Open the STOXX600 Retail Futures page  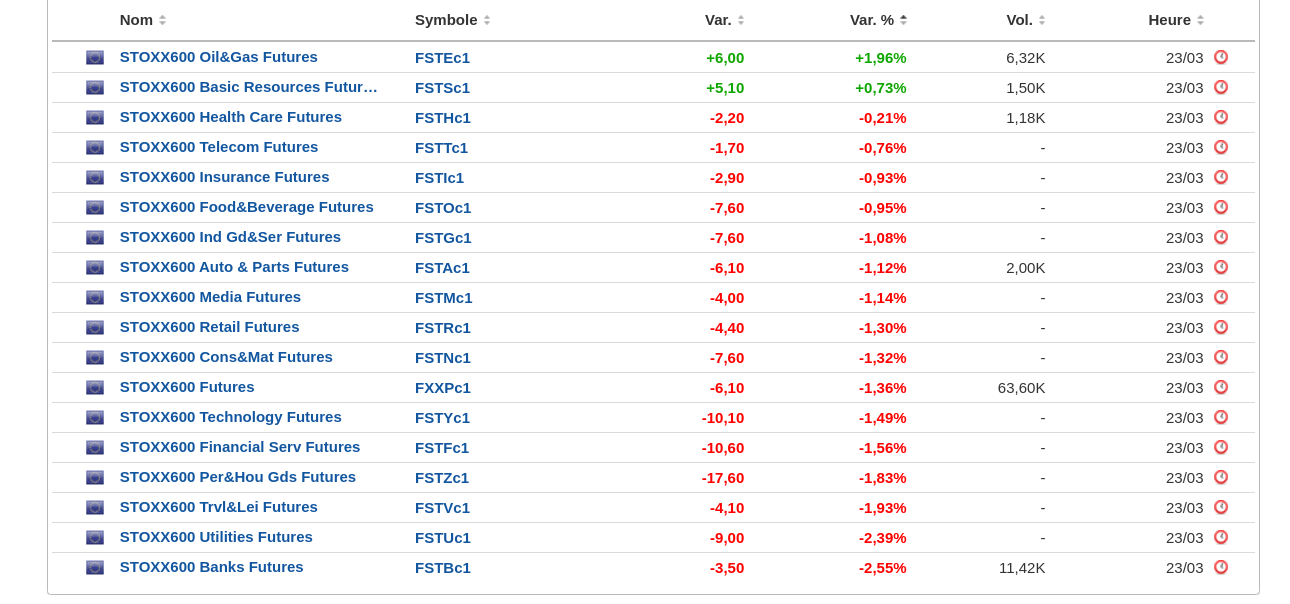209,327
